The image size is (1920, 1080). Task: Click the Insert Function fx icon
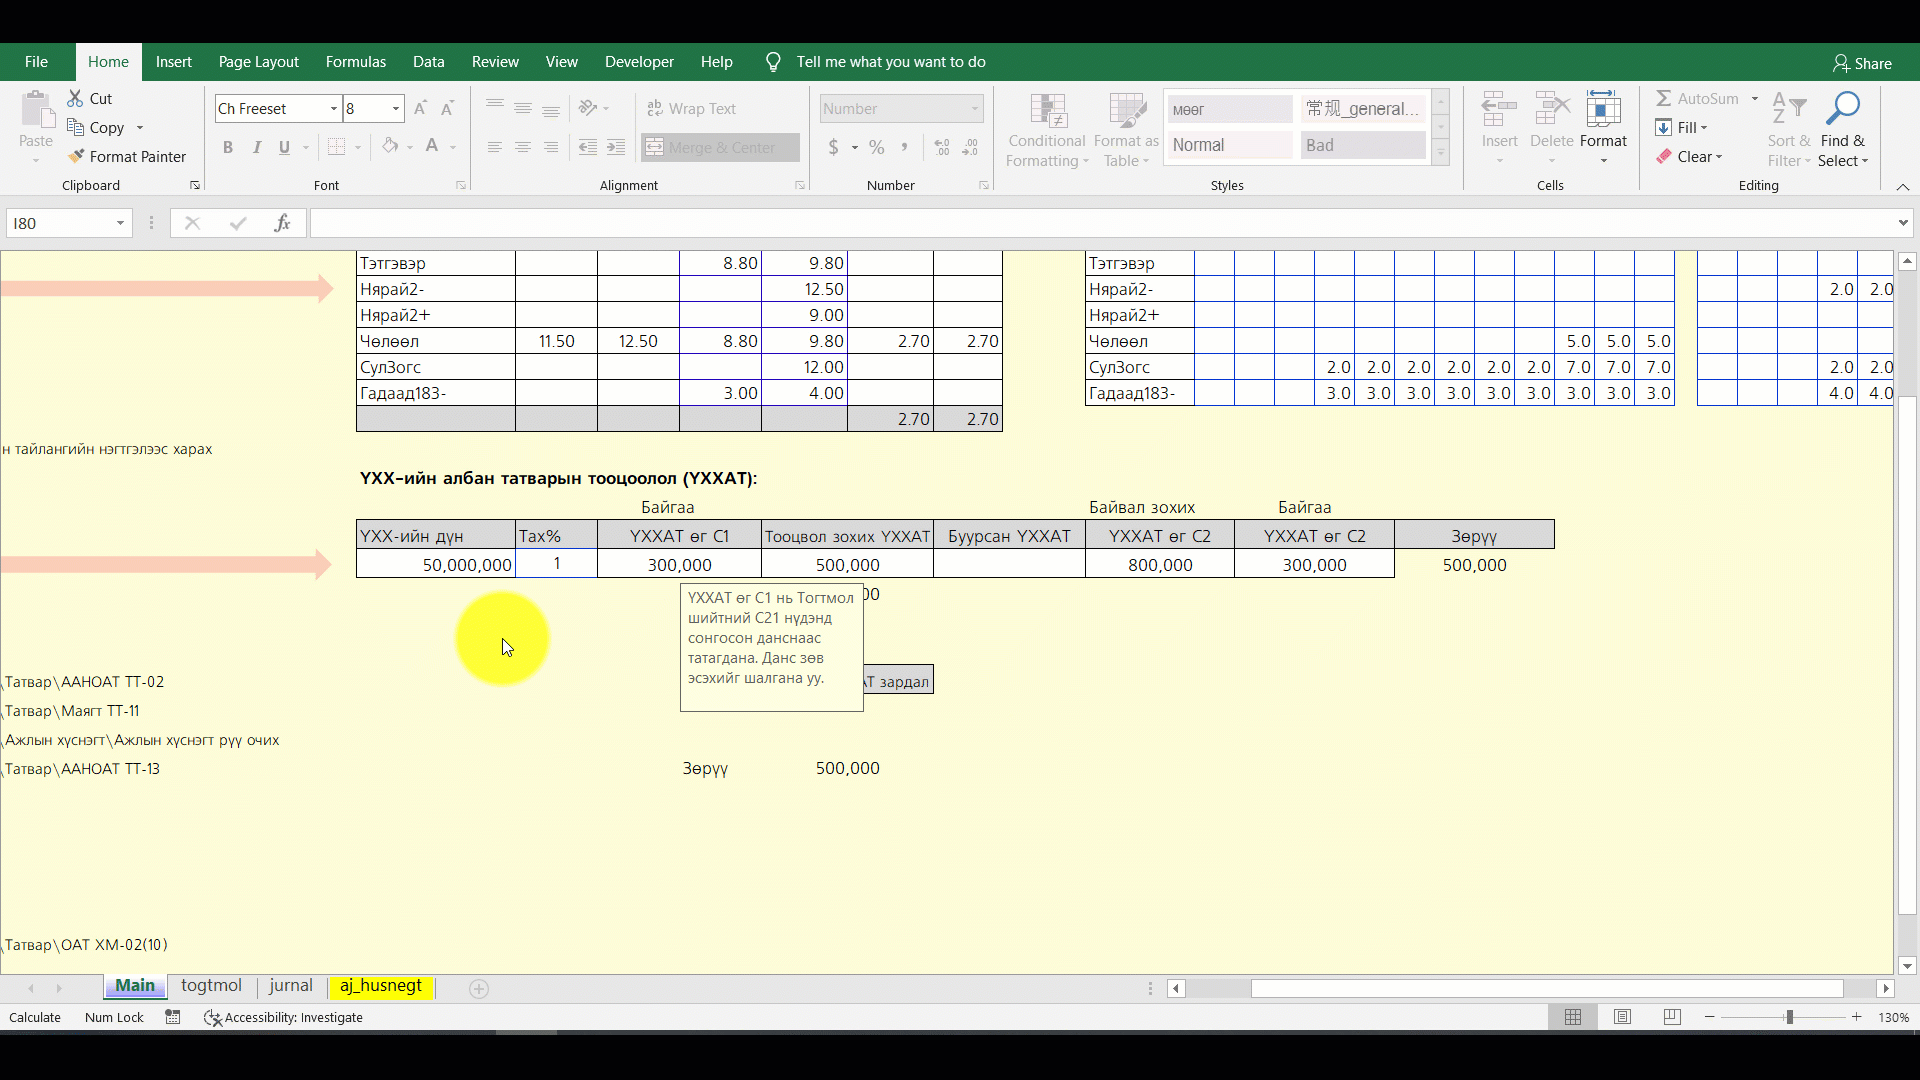[x=282, y=223]
